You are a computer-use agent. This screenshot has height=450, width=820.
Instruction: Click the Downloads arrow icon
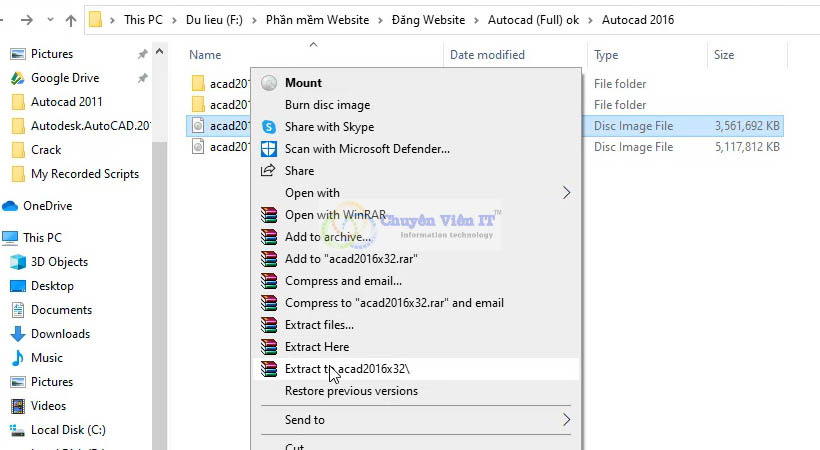[x=18, y=334]
